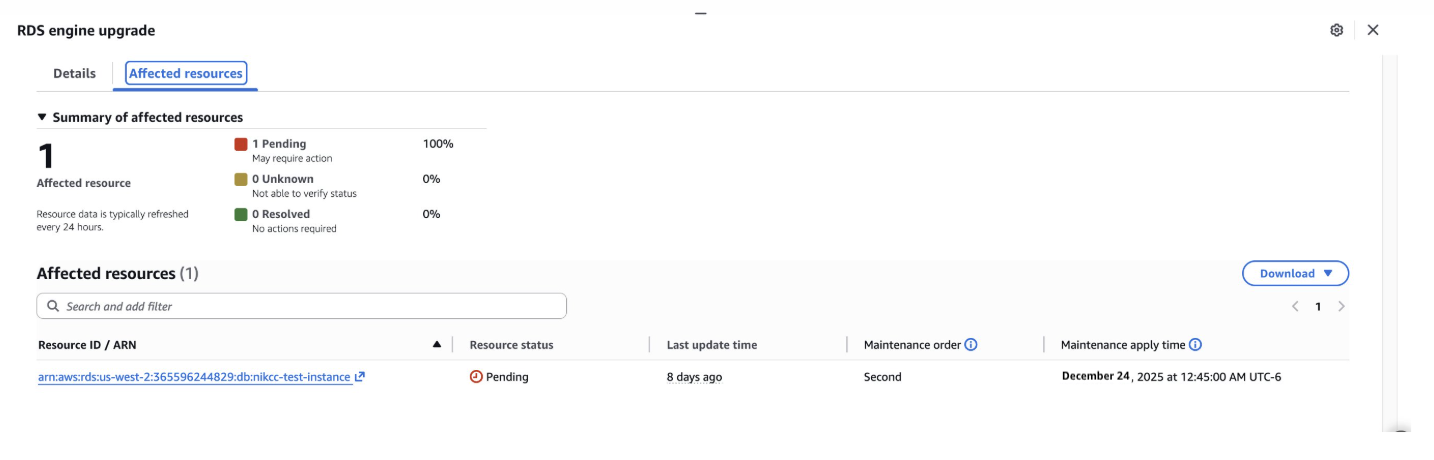This screenshot has width=1434, height=460.
Task: Go to the next results page arrow
Action: click(x=1342, y=306)
